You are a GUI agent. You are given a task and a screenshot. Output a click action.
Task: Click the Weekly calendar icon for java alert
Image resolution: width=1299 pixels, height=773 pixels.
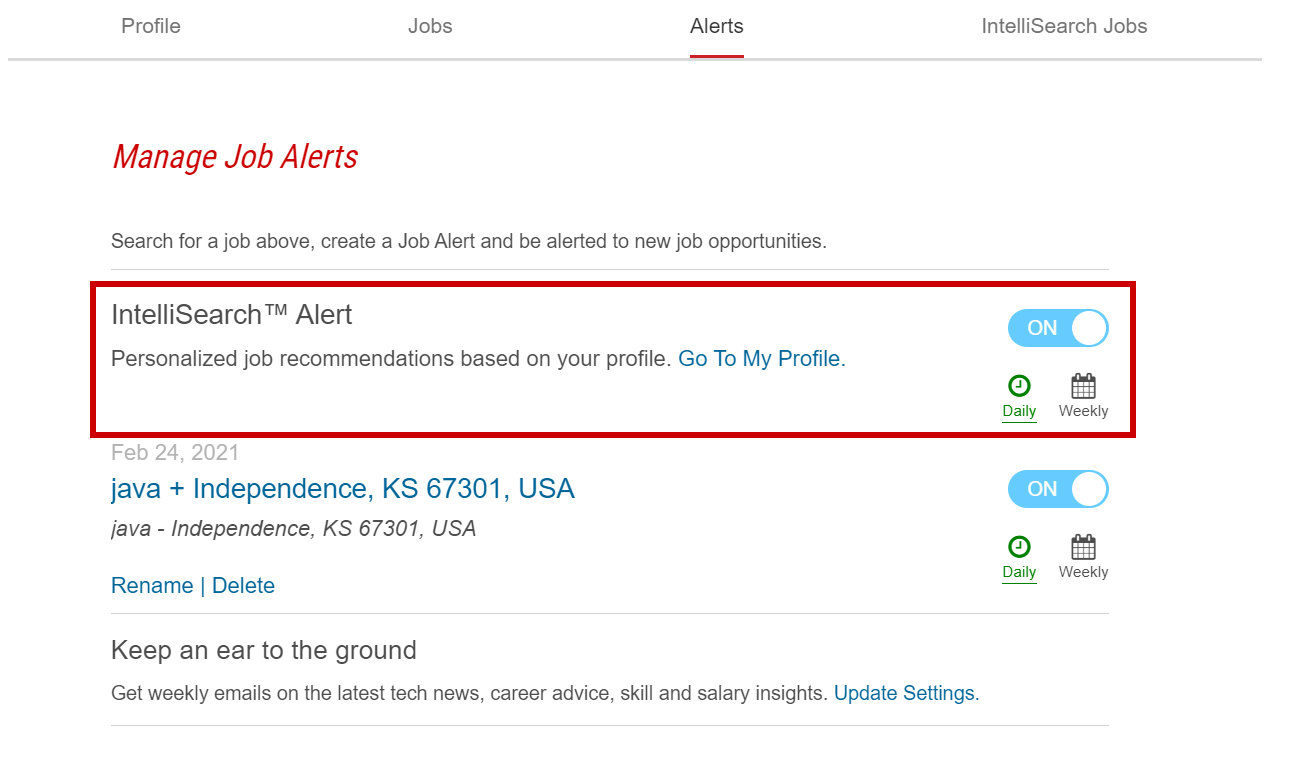(x=1083, y=547)
